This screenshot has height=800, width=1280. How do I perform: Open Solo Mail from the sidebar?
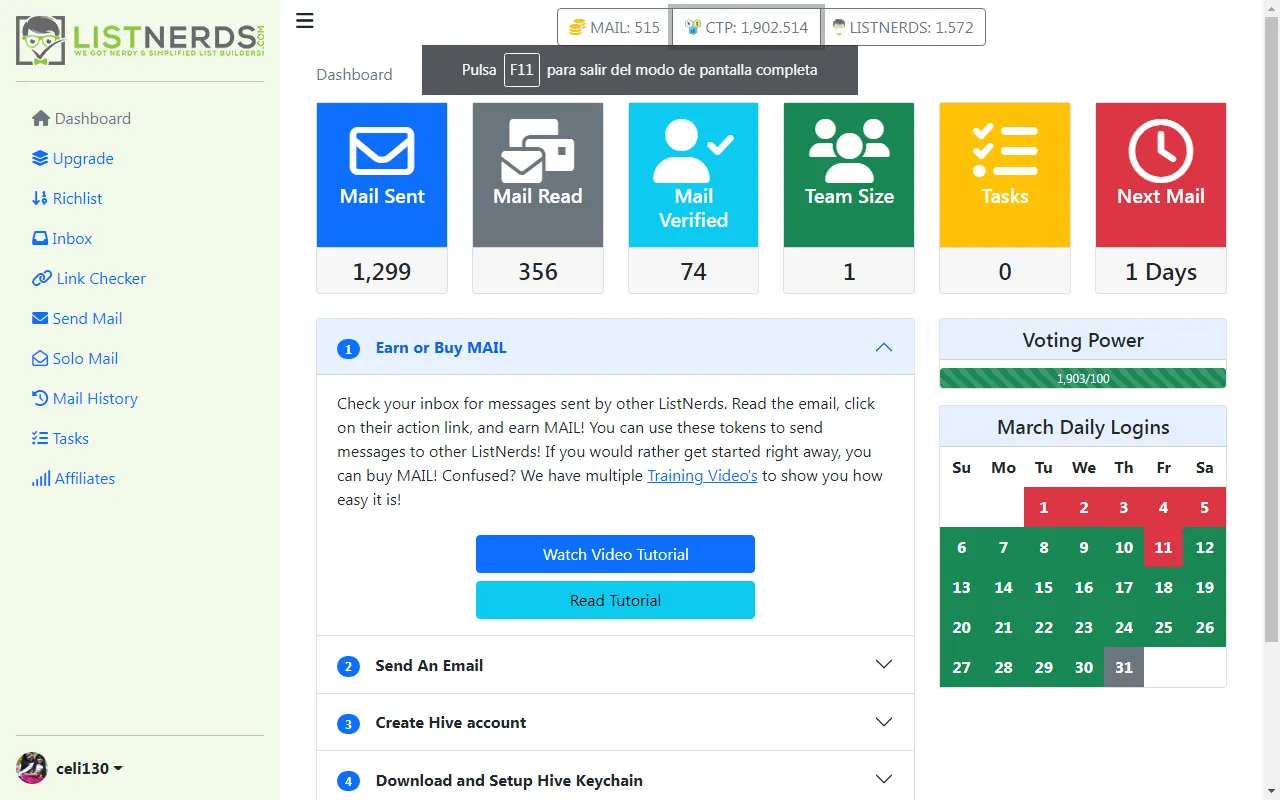[75, 358]
